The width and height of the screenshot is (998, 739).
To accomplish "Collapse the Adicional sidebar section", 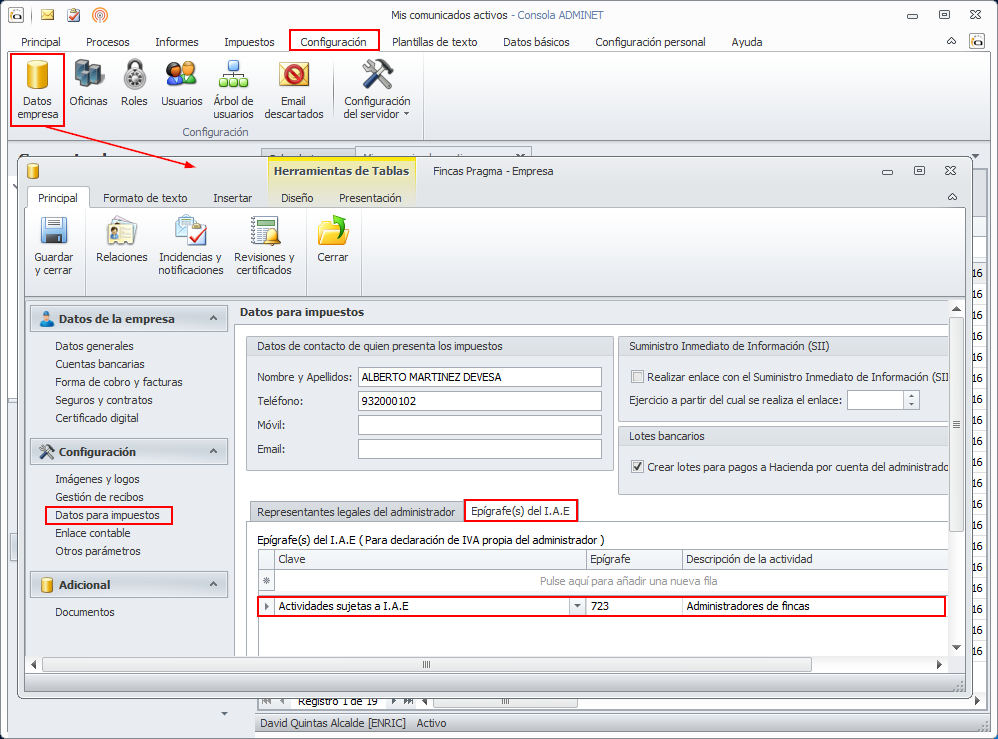I will [x=213, y=584].
